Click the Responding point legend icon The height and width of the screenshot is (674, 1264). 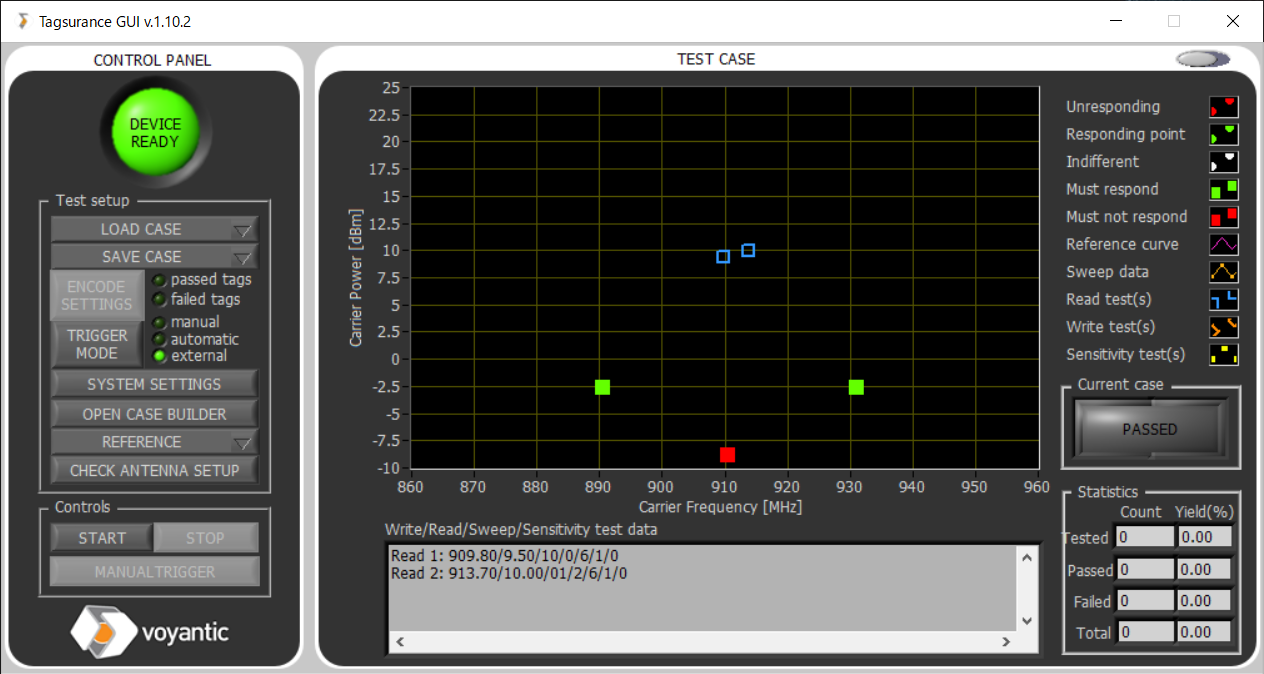tap(1224, 134)
